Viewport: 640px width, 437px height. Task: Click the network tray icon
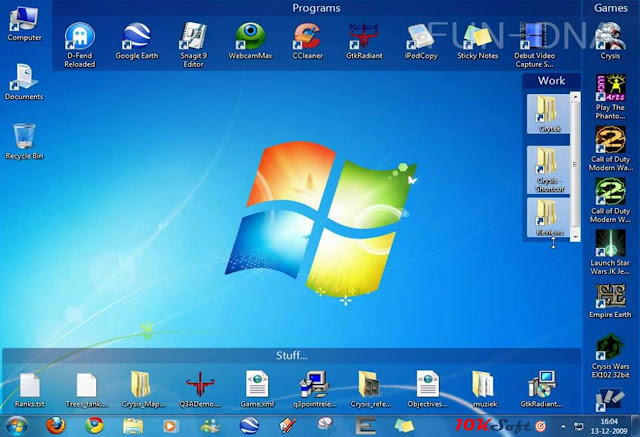tap(578, 426)
